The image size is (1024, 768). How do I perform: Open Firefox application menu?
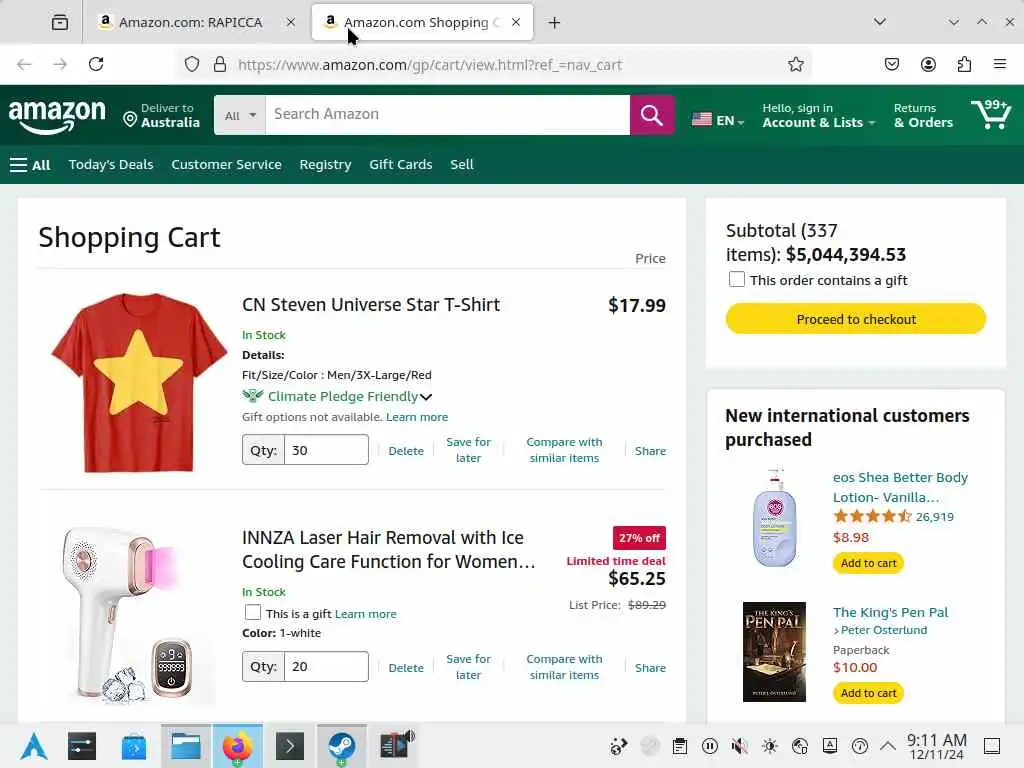(1000, 64)
